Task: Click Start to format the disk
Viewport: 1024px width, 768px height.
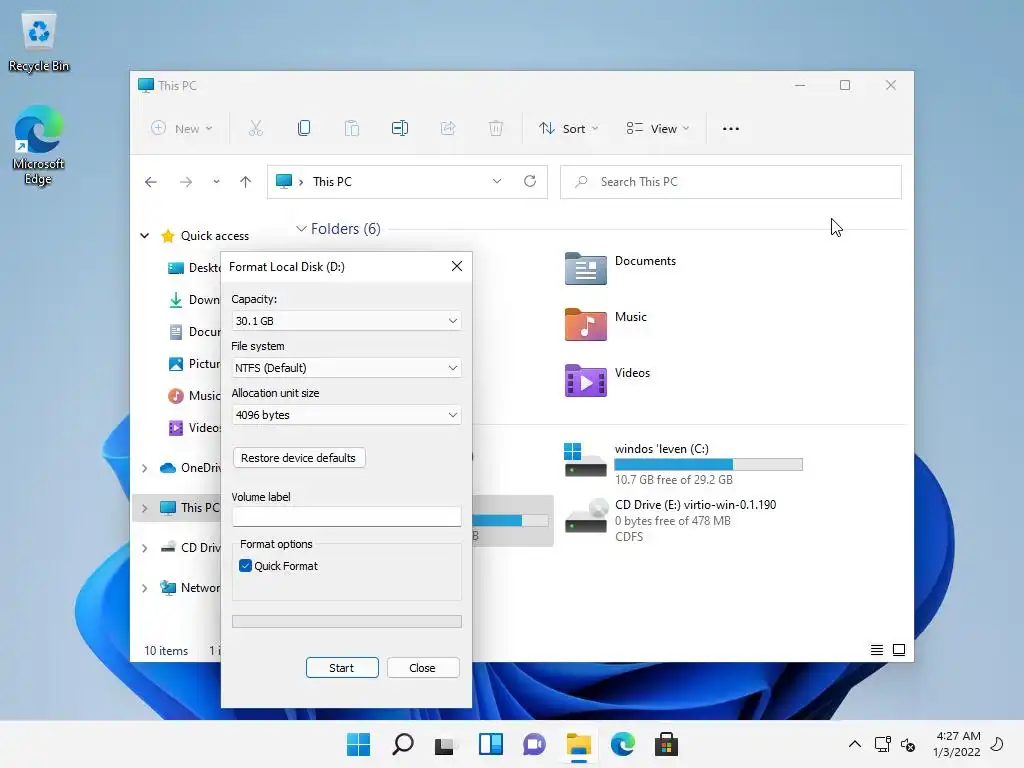Action: coord(342,667)
